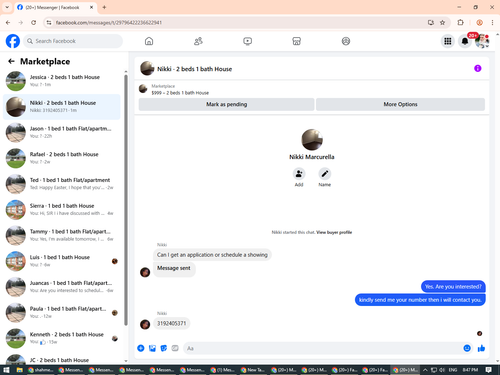
Task: Show hidden system tray icons
Action: (x=425, y=370)
